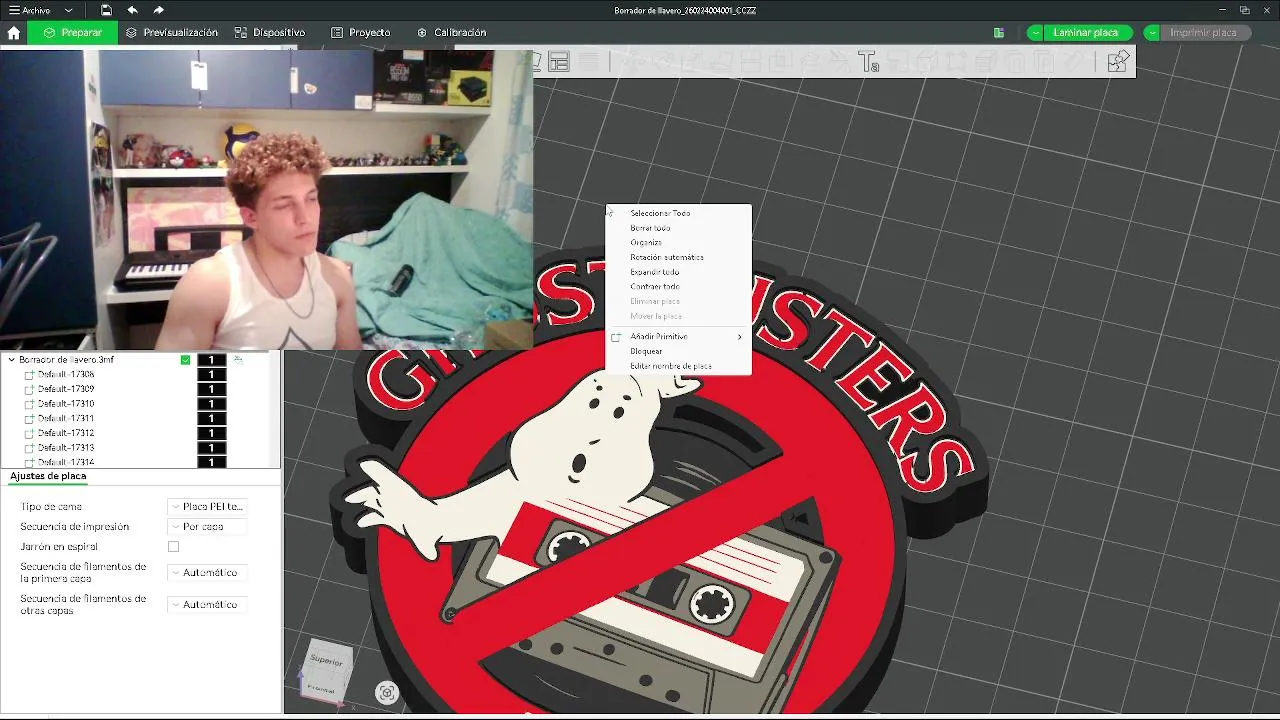Open other layers filament sequence Automático dropdown
1280x720 pixels.
pos(207,605)
